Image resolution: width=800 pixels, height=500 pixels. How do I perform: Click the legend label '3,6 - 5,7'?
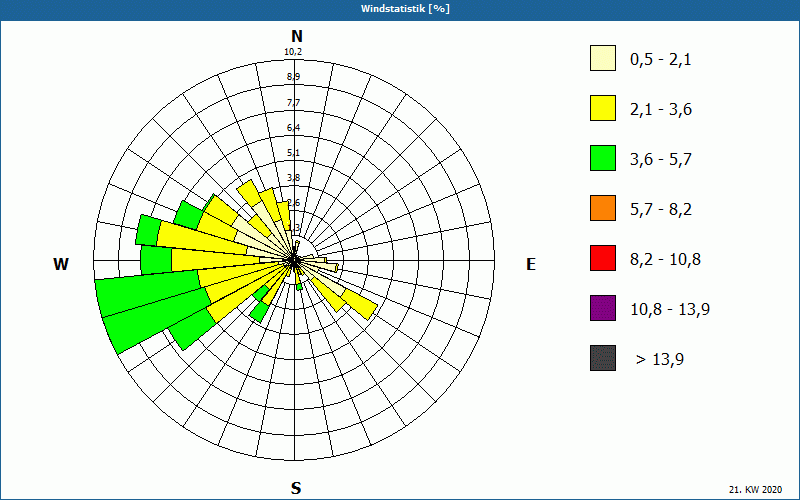[x=661, y=160]
